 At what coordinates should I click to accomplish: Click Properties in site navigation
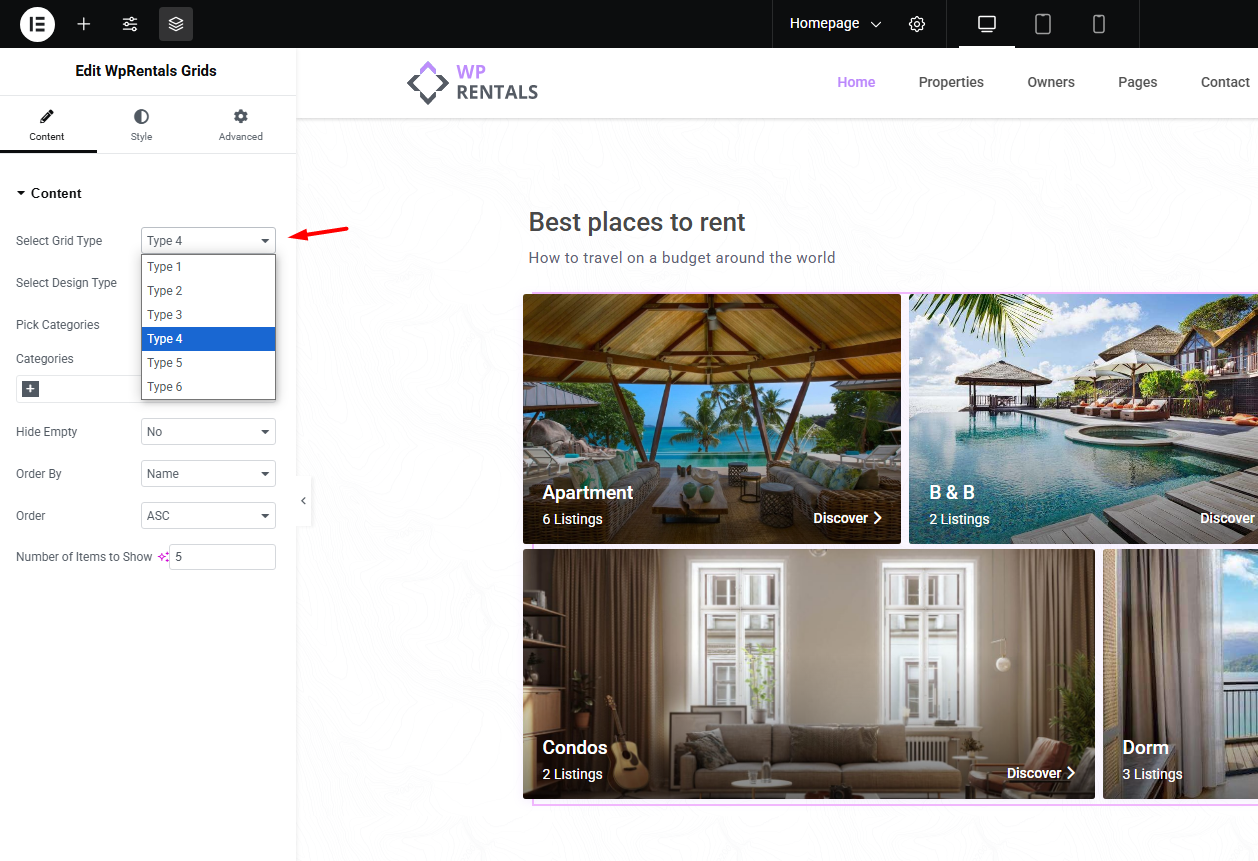click(x=951, y=82)
